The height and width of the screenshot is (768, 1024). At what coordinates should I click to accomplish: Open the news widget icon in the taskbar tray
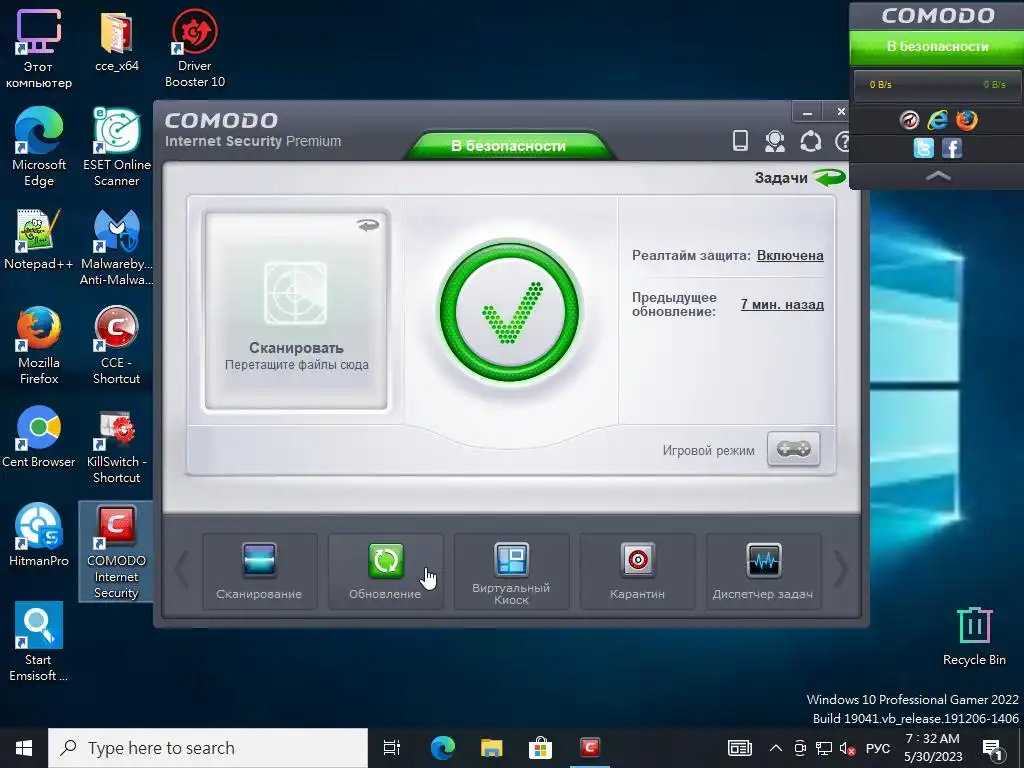point(740,748)
